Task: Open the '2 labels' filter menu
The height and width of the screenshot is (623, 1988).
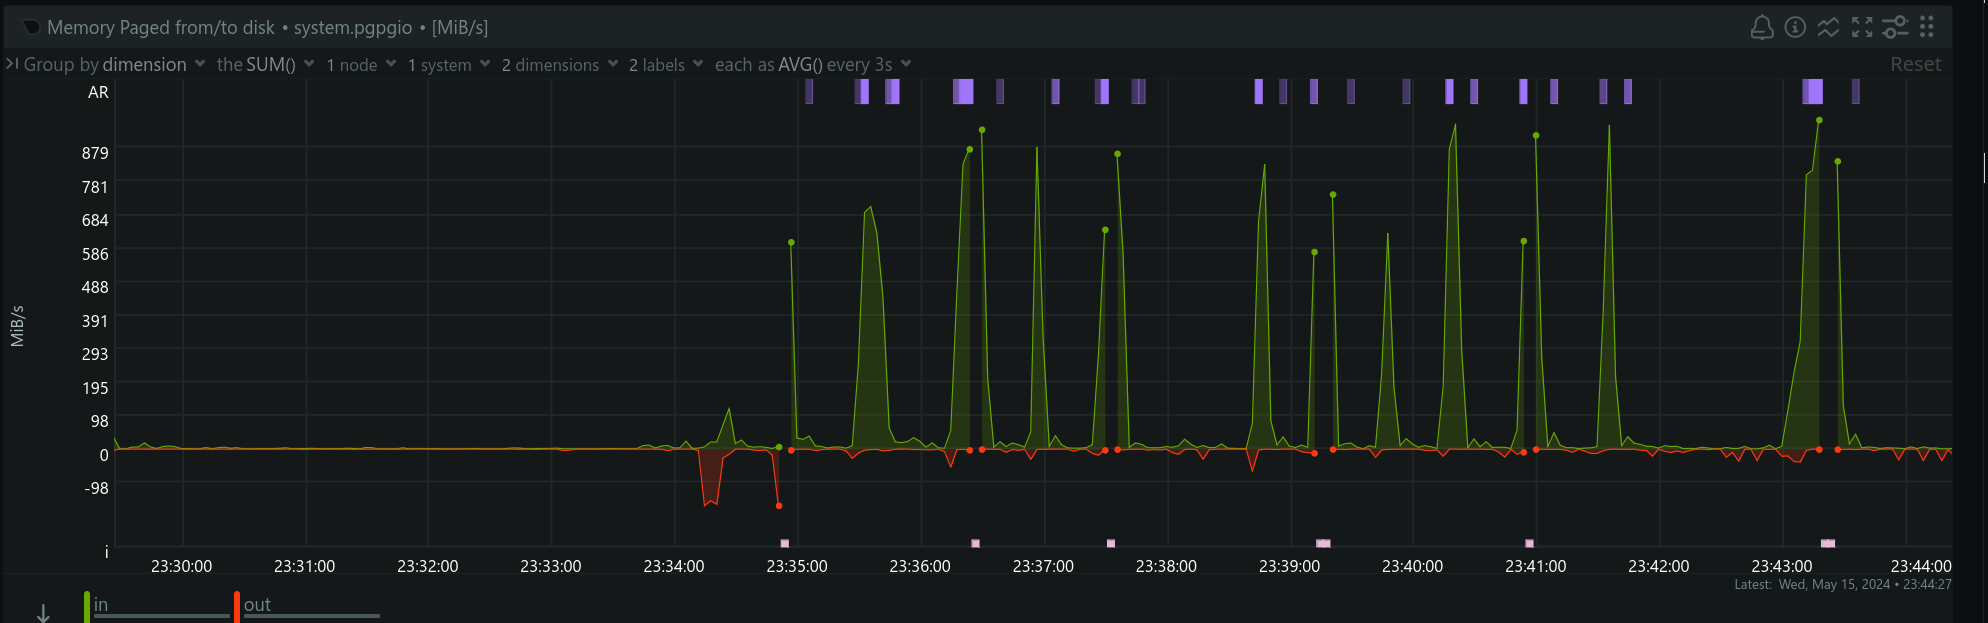Action: [665, 65]
